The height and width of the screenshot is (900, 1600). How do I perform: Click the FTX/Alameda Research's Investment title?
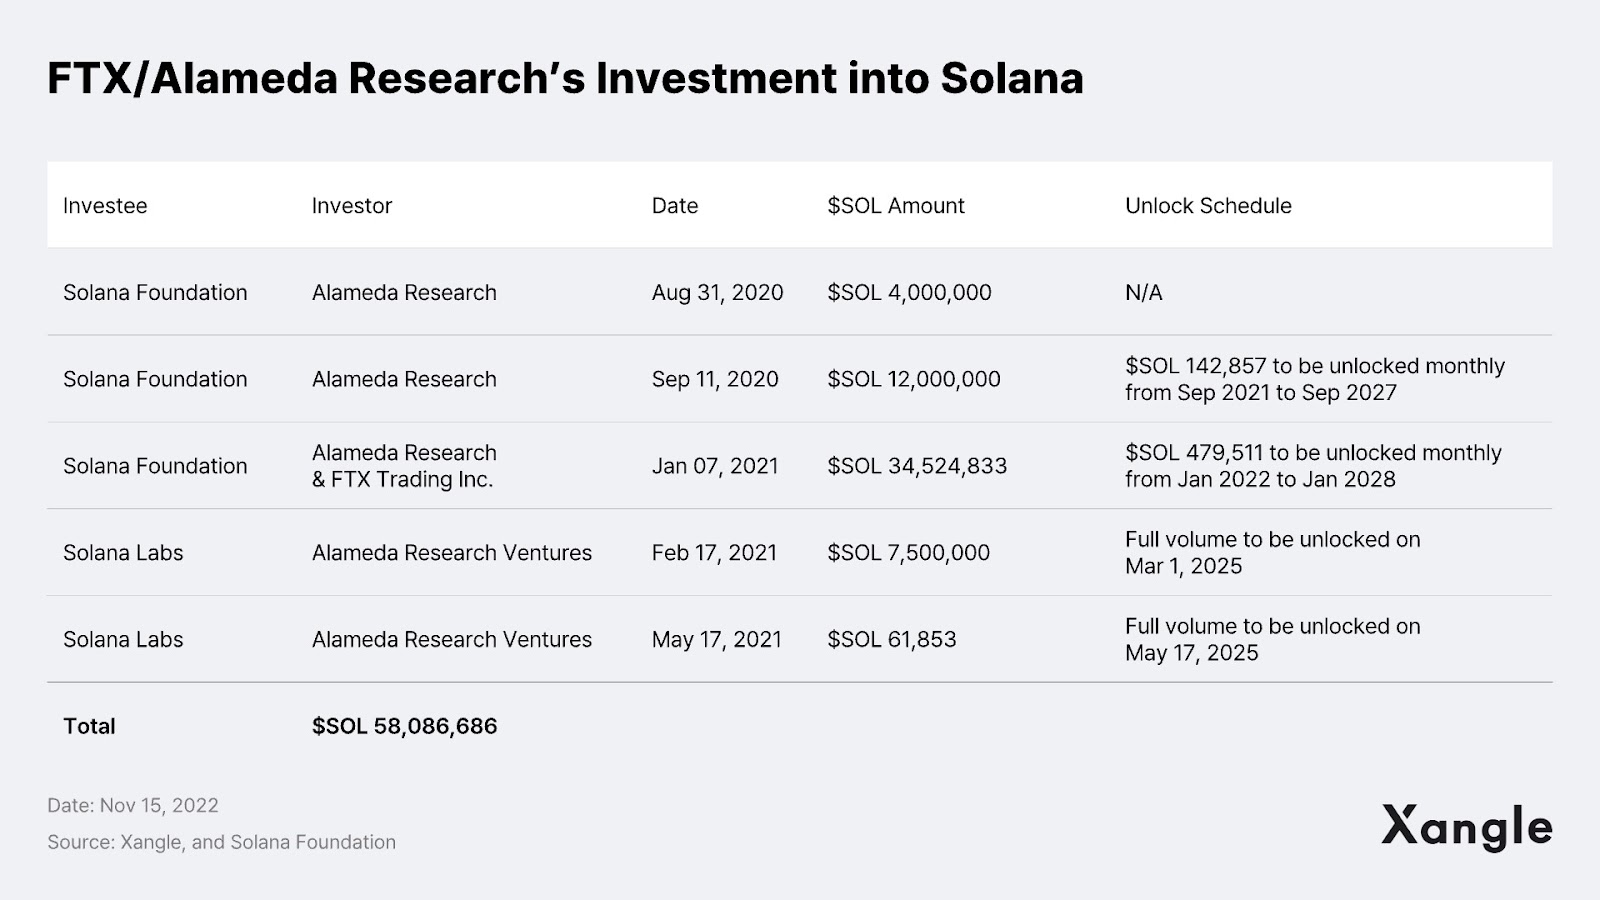[565, 79]
